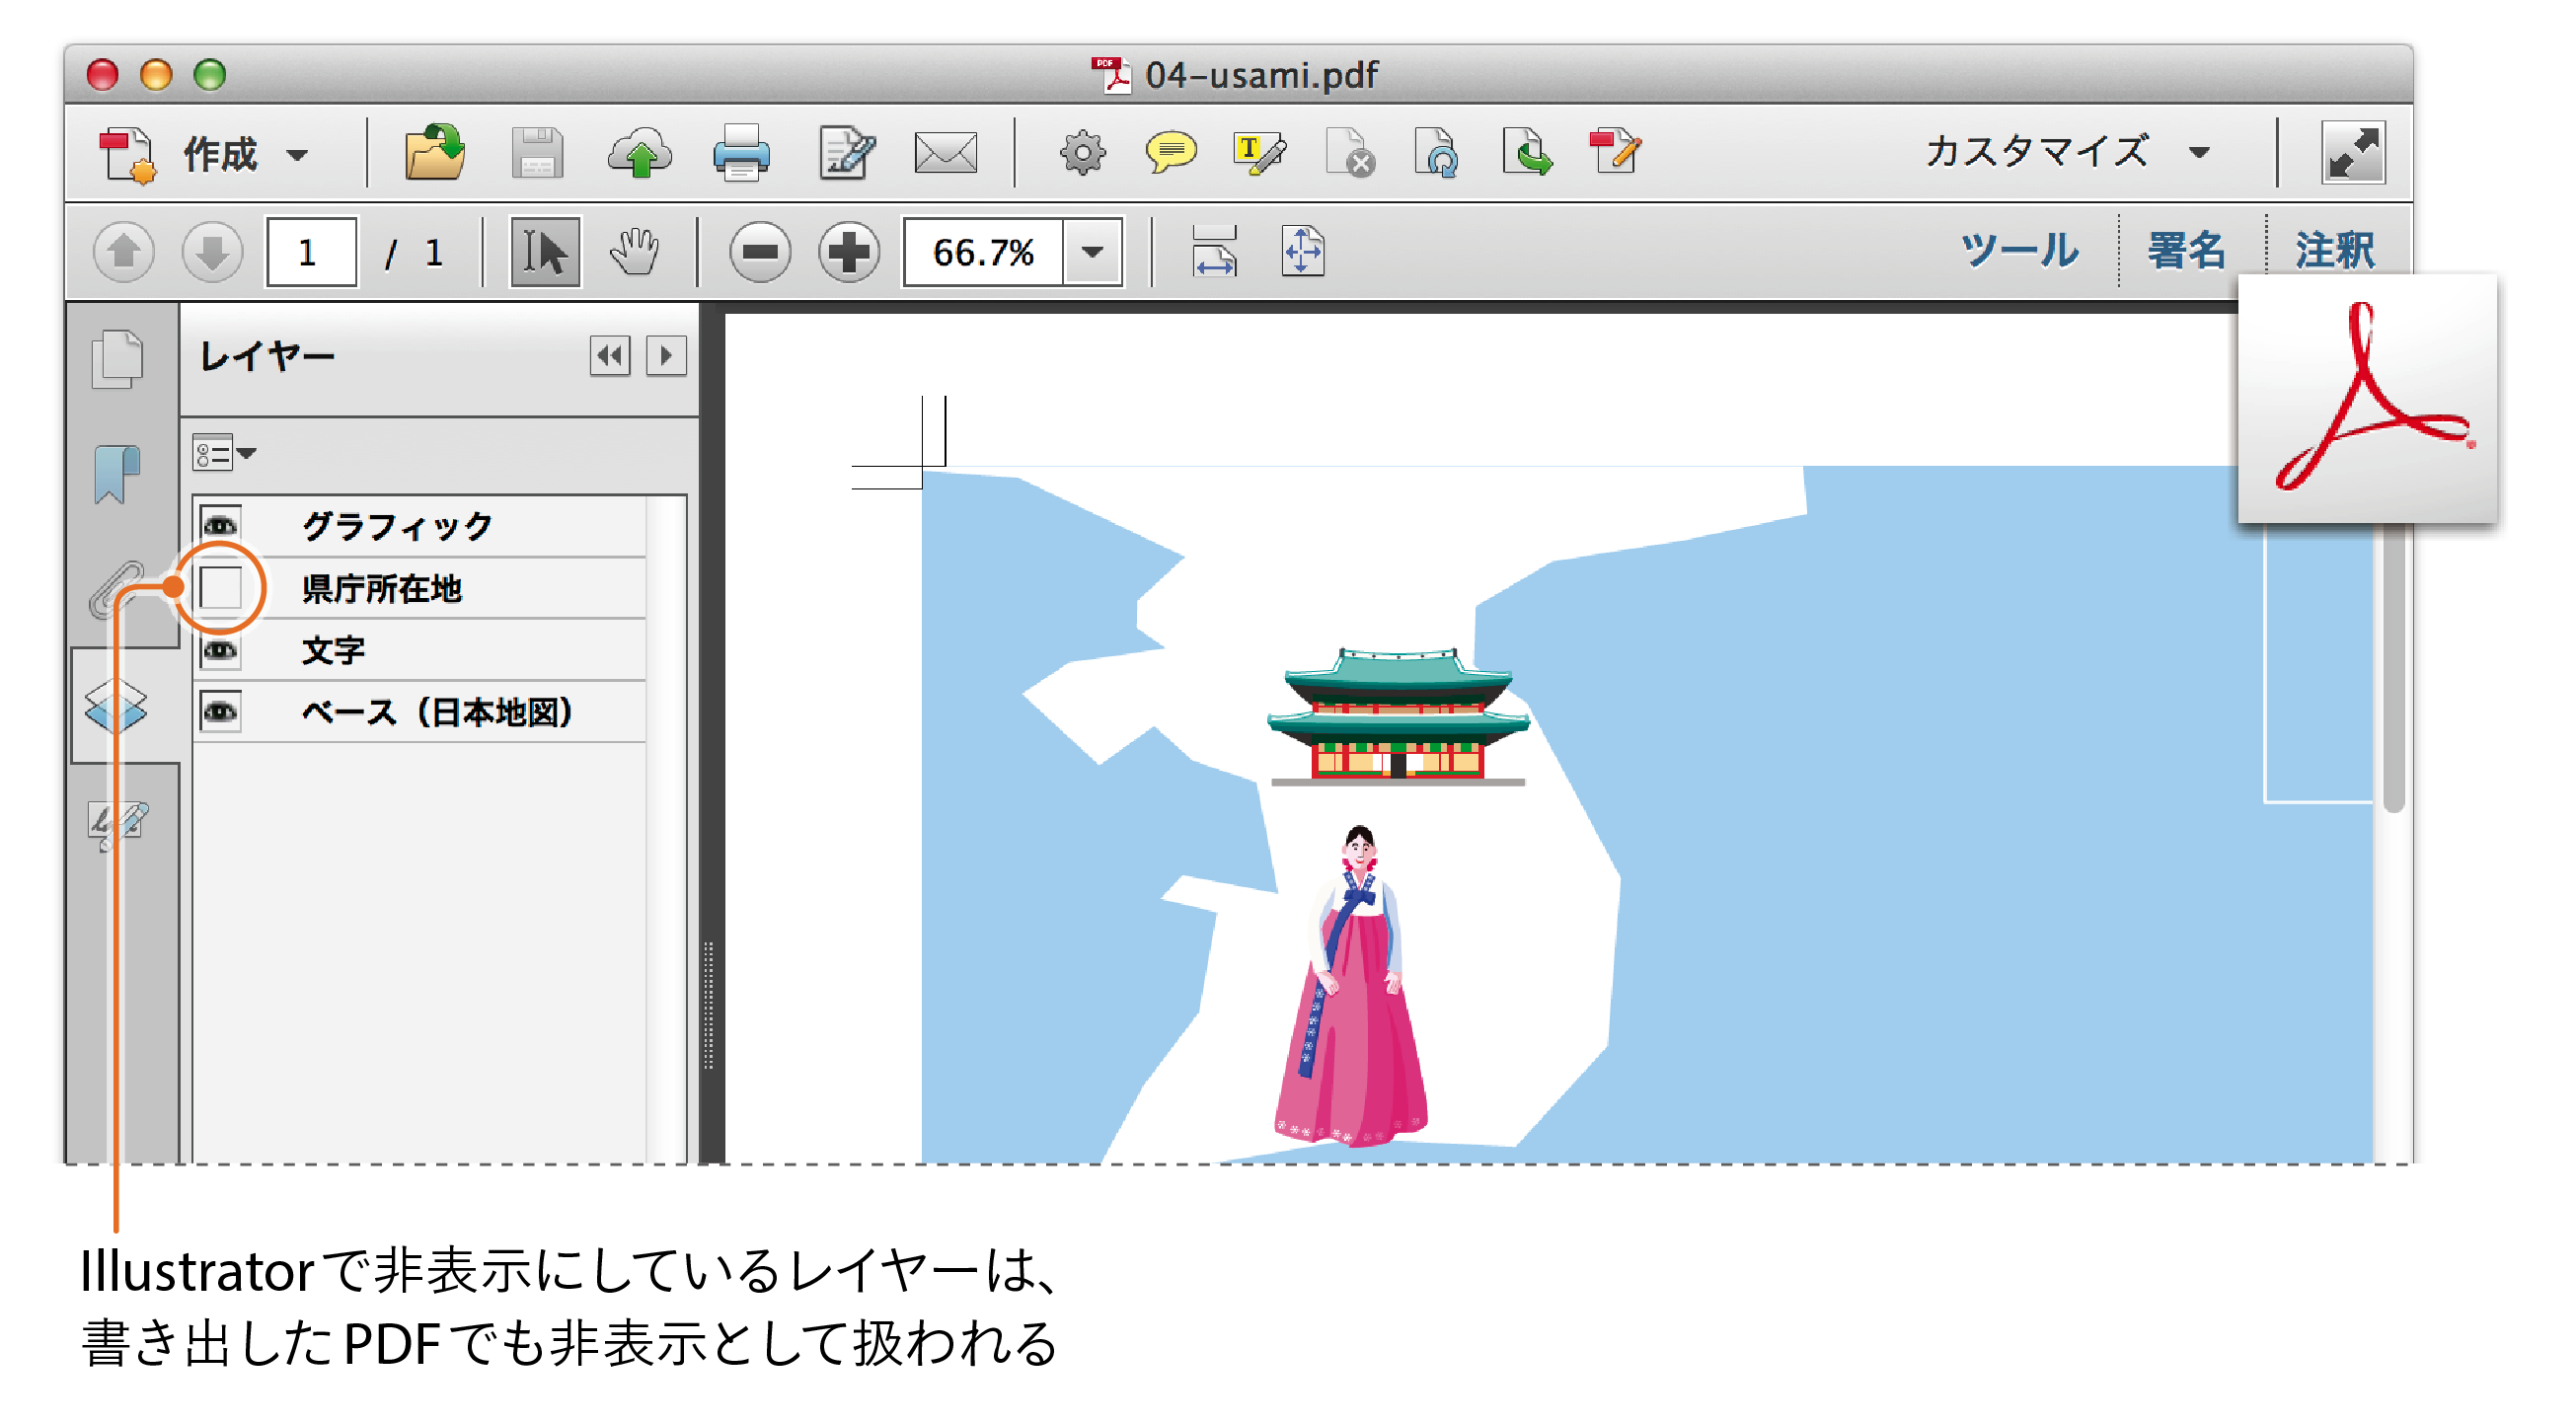
Task: Click the highlight text tool icon
Action: tap(1259, 153)
